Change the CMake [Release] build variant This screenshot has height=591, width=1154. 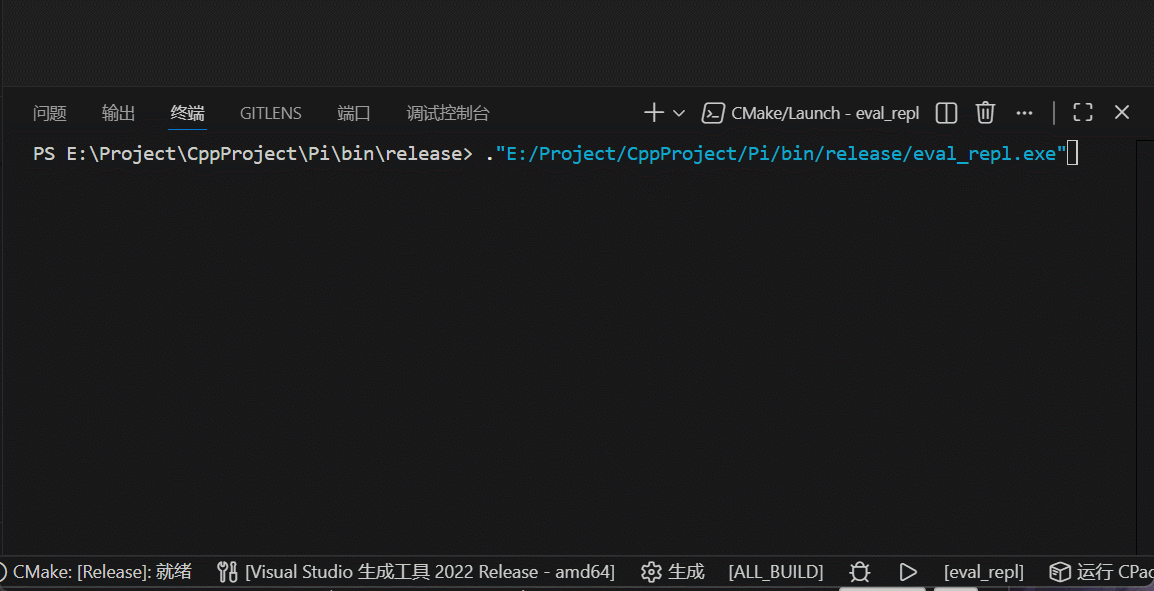click(100, 572)
